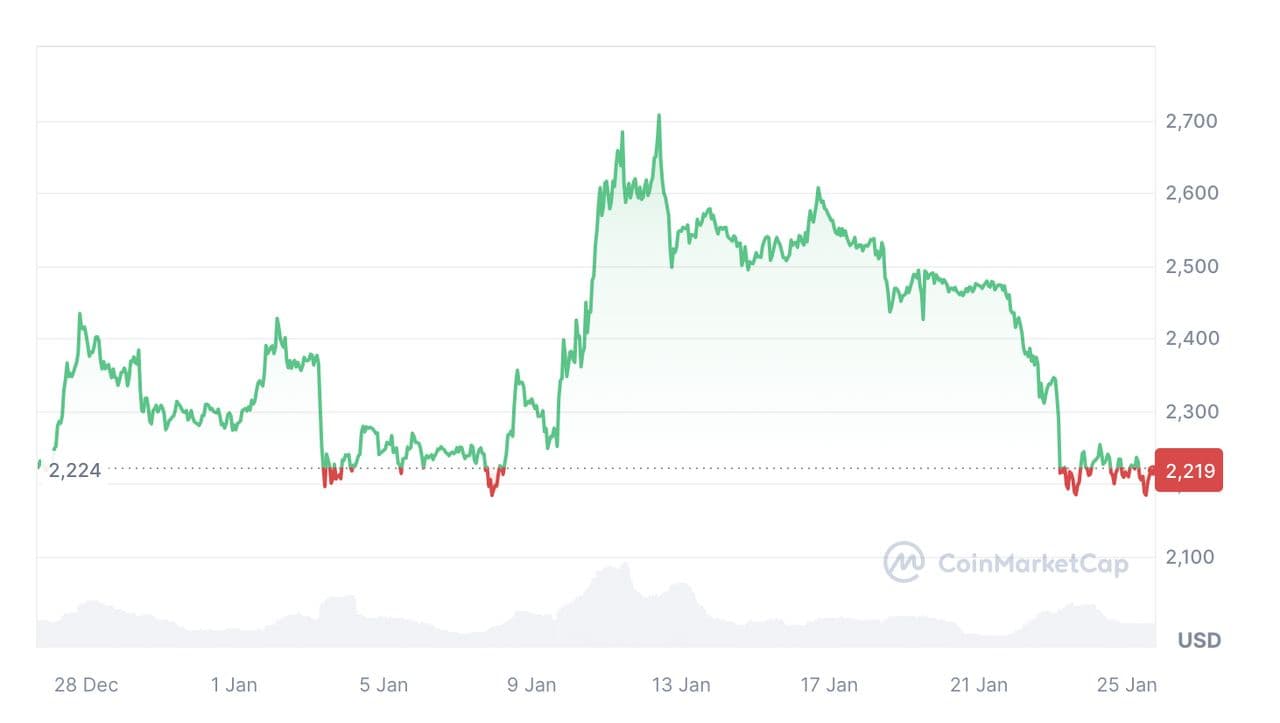Screen dimensions: 1280x723
Task: Select the 9 Jan date label
Action: (x=531, y=685)
